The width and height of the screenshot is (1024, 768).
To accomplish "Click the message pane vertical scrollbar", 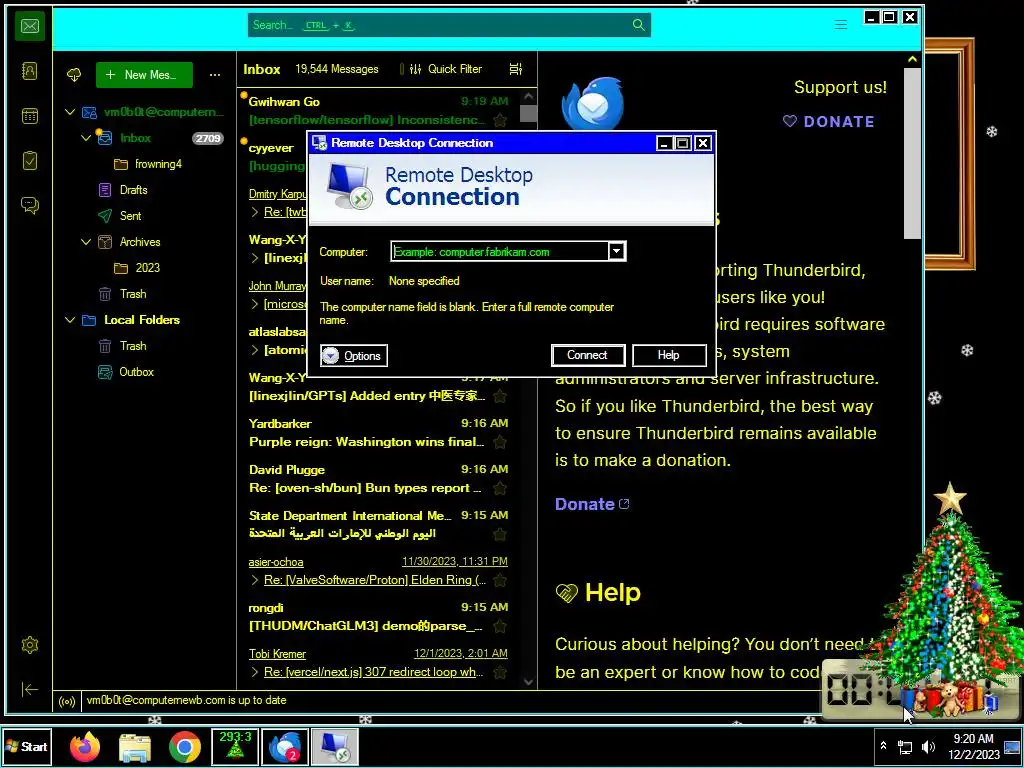I will pos(912,153).
